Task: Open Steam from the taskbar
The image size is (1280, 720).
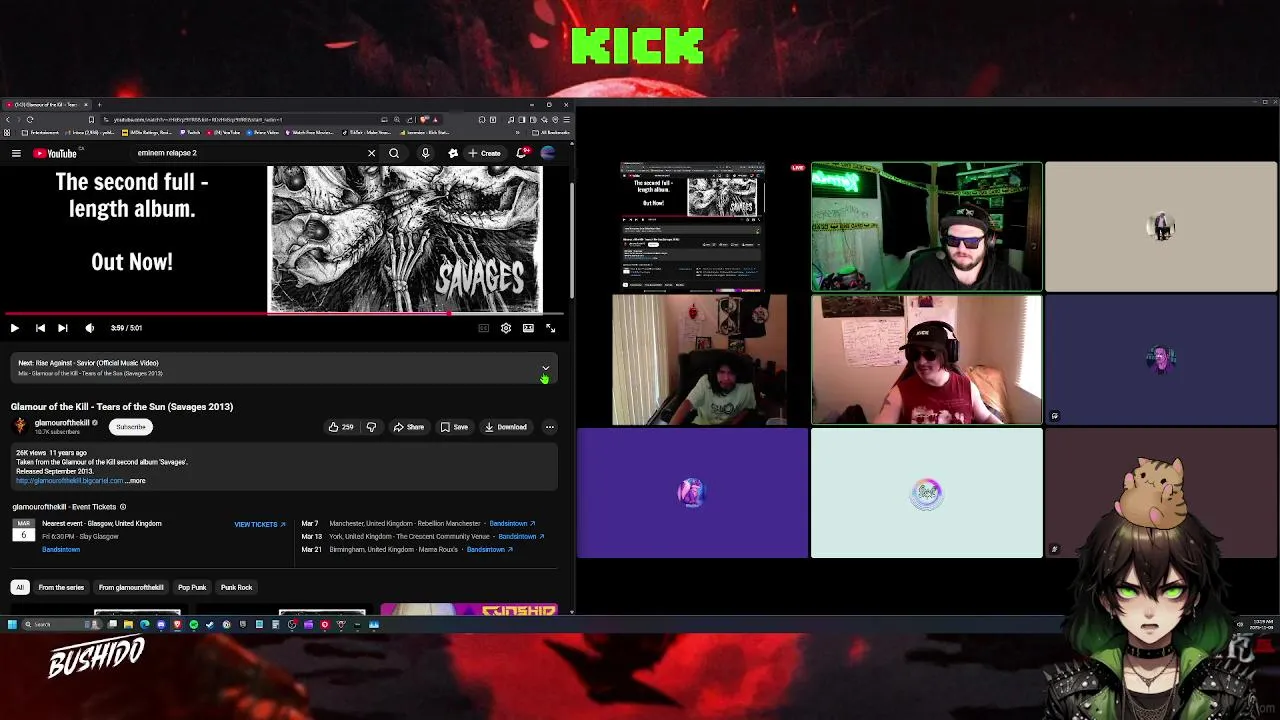Action: tap(209, 625)
